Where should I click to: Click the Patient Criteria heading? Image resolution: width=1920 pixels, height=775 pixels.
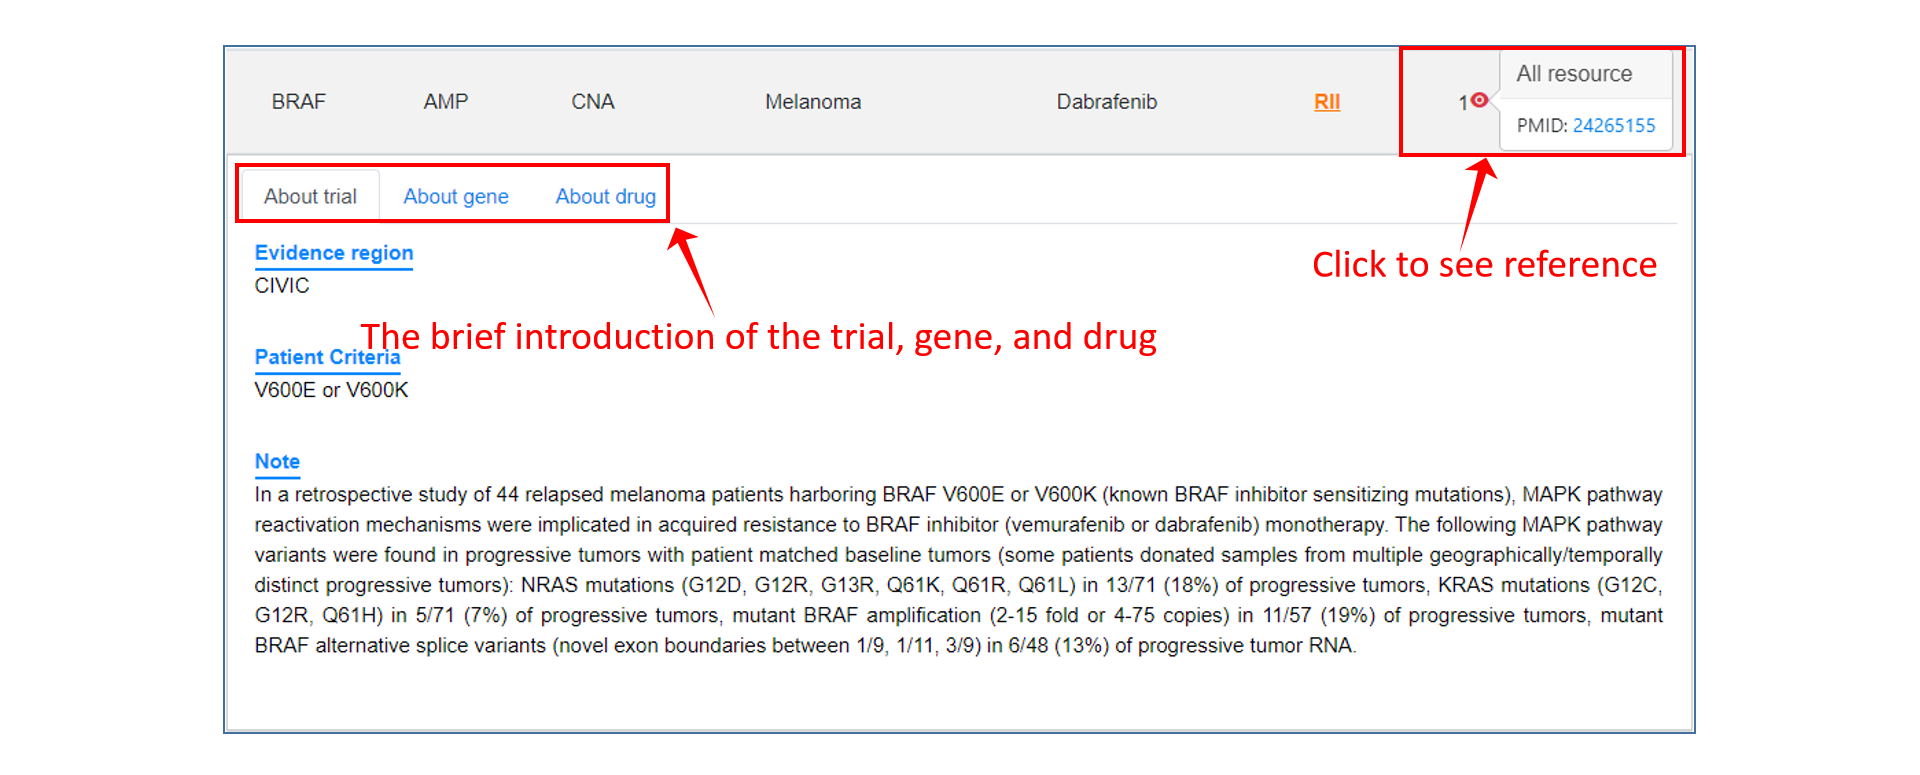tap(327, 357)
